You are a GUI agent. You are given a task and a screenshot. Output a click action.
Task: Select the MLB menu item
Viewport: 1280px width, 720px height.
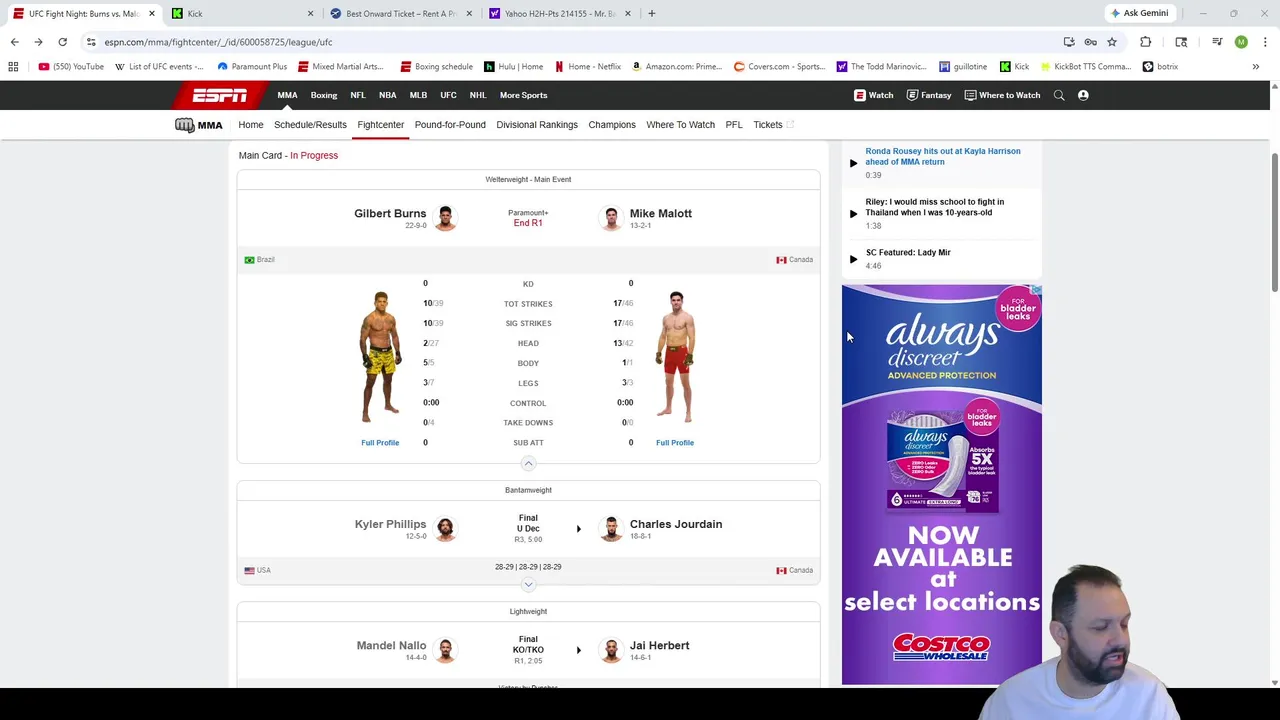click(418, 95)
